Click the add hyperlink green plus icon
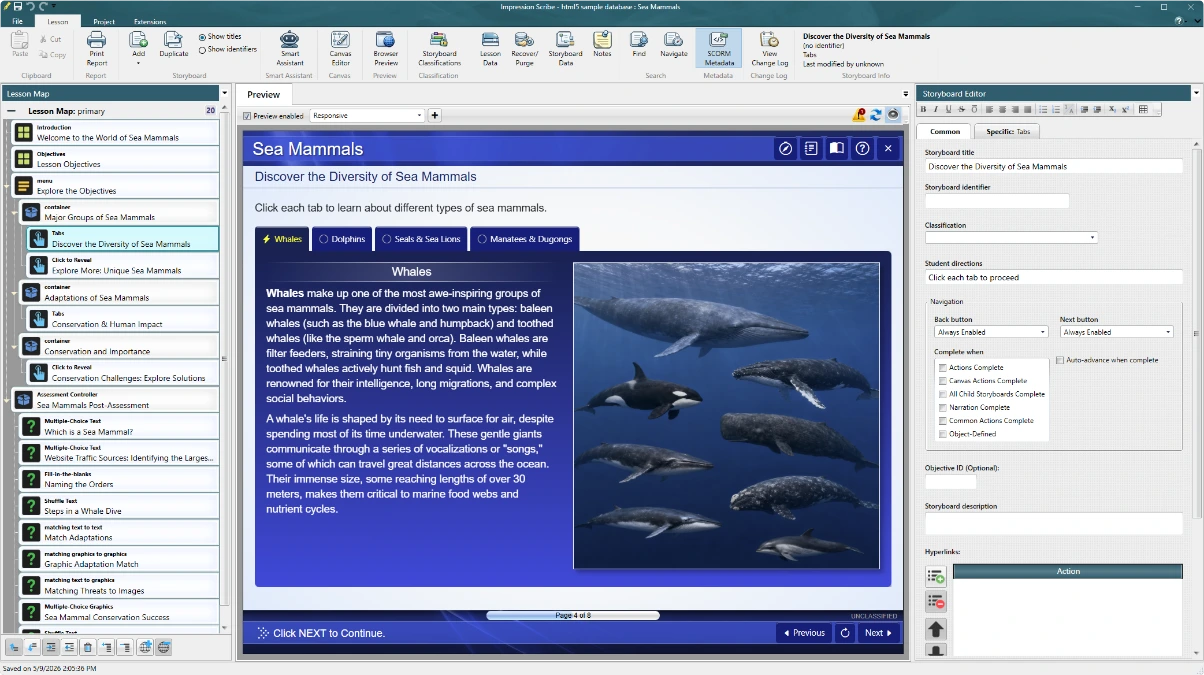The height and width of the screenshot is (675, 1204). pyautogui.click(x=936, y=576)
